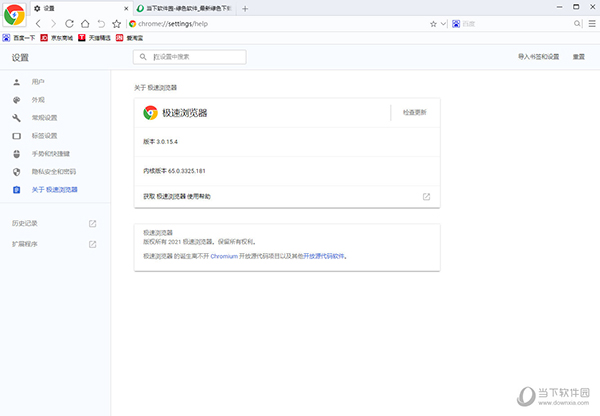Viewport: 600px width, 416px height.
Task: Reload the page with the refresh icon
Action: point(69,24)
